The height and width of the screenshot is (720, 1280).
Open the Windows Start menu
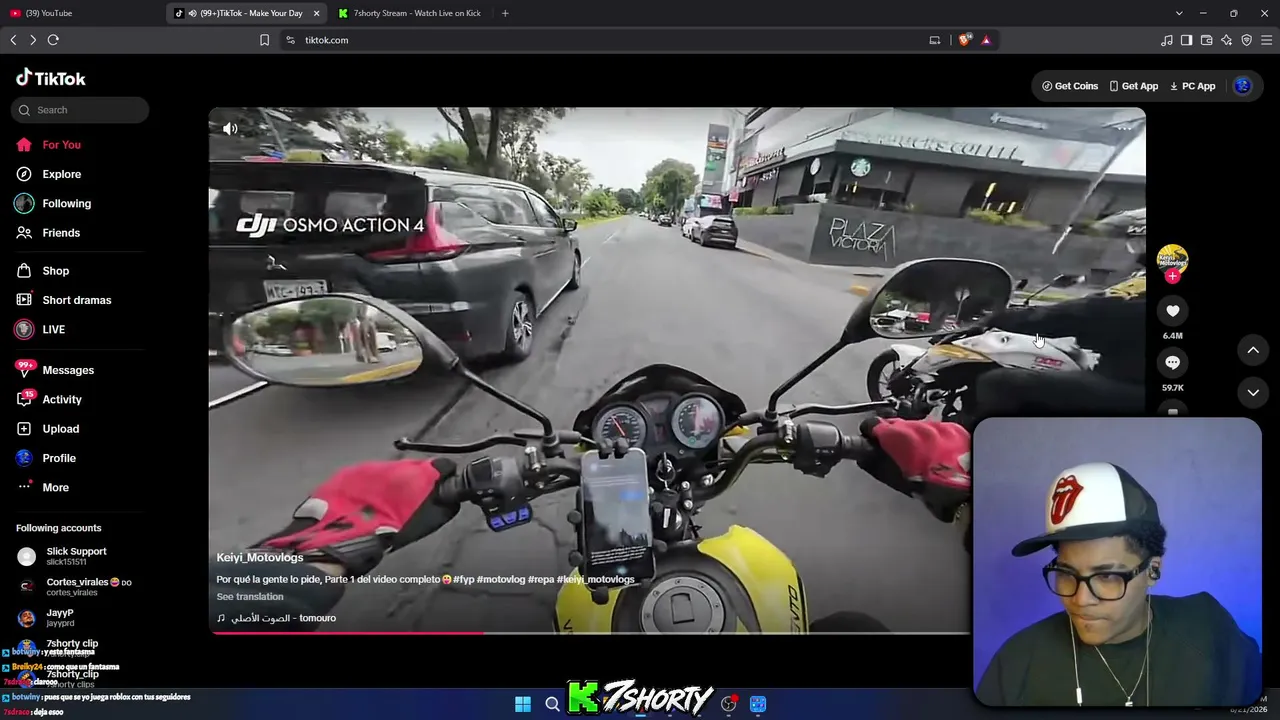pyautogui.click(x=523, y=704)
